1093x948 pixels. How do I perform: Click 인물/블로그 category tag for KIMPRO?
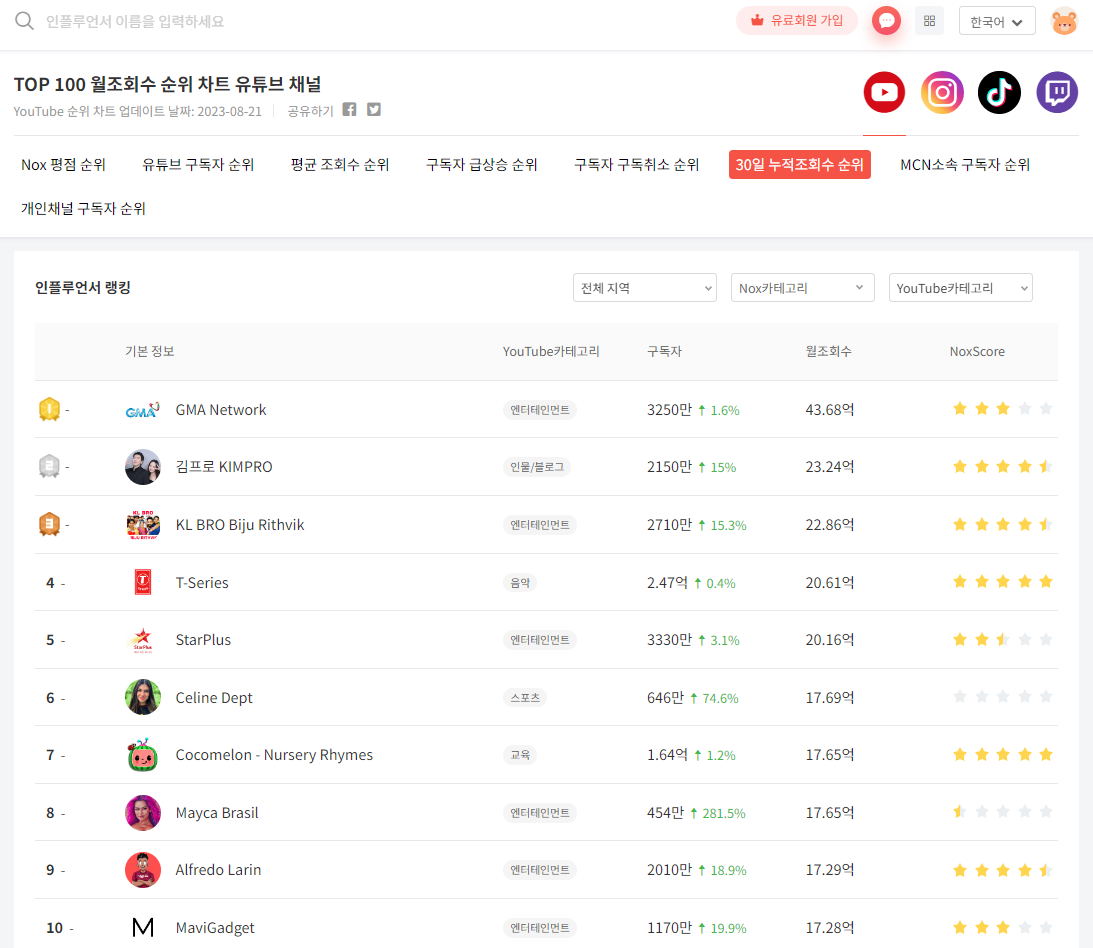537,467
